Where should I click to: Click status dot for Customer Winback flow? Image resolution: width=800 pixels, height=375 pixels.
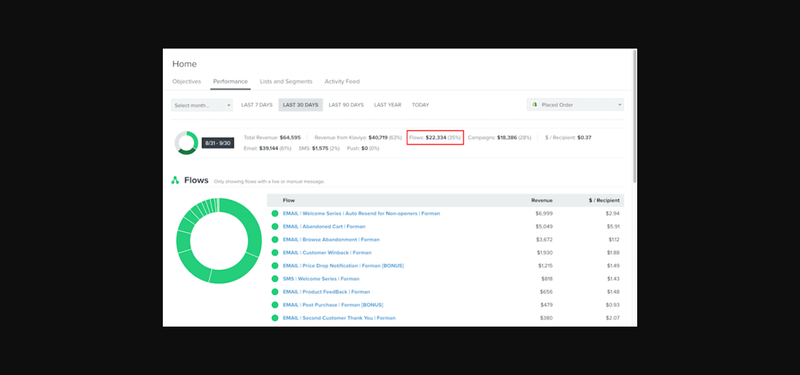pyautogui.click(x=275, y=253)
